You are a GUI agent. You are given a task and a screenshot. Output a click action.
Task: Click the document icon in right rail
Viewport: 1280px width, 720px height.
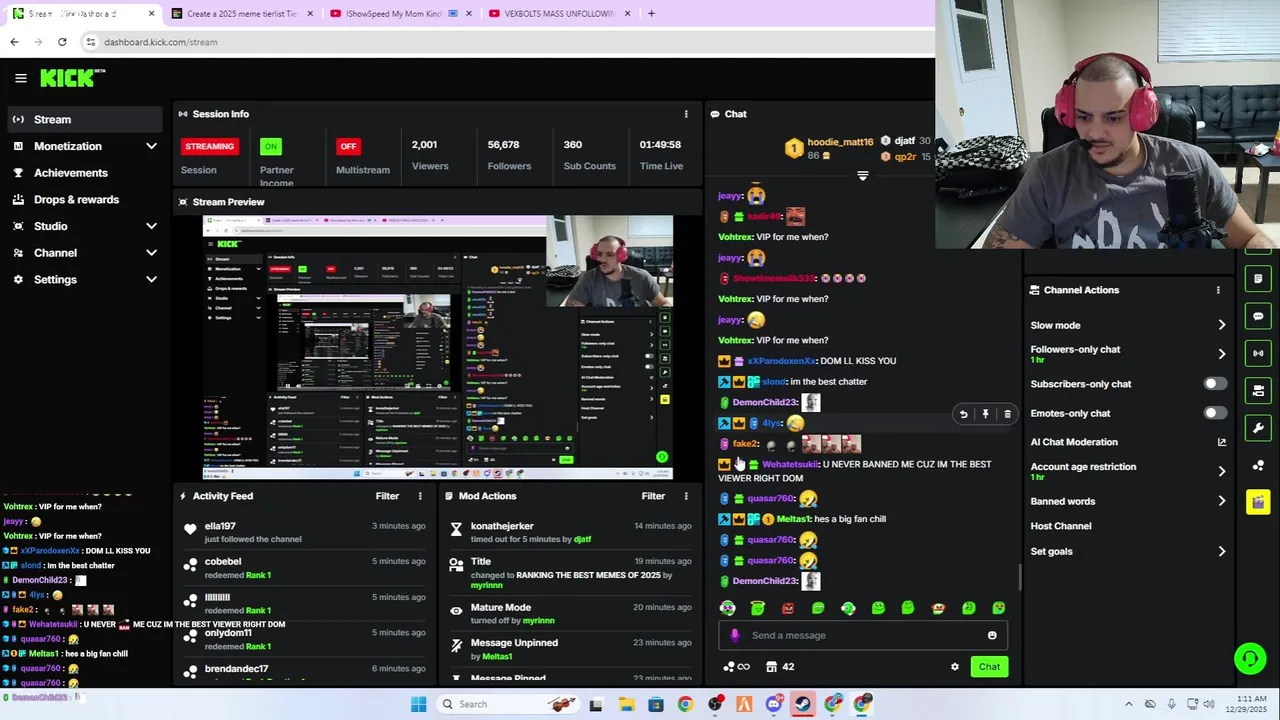coord(1258,278)
